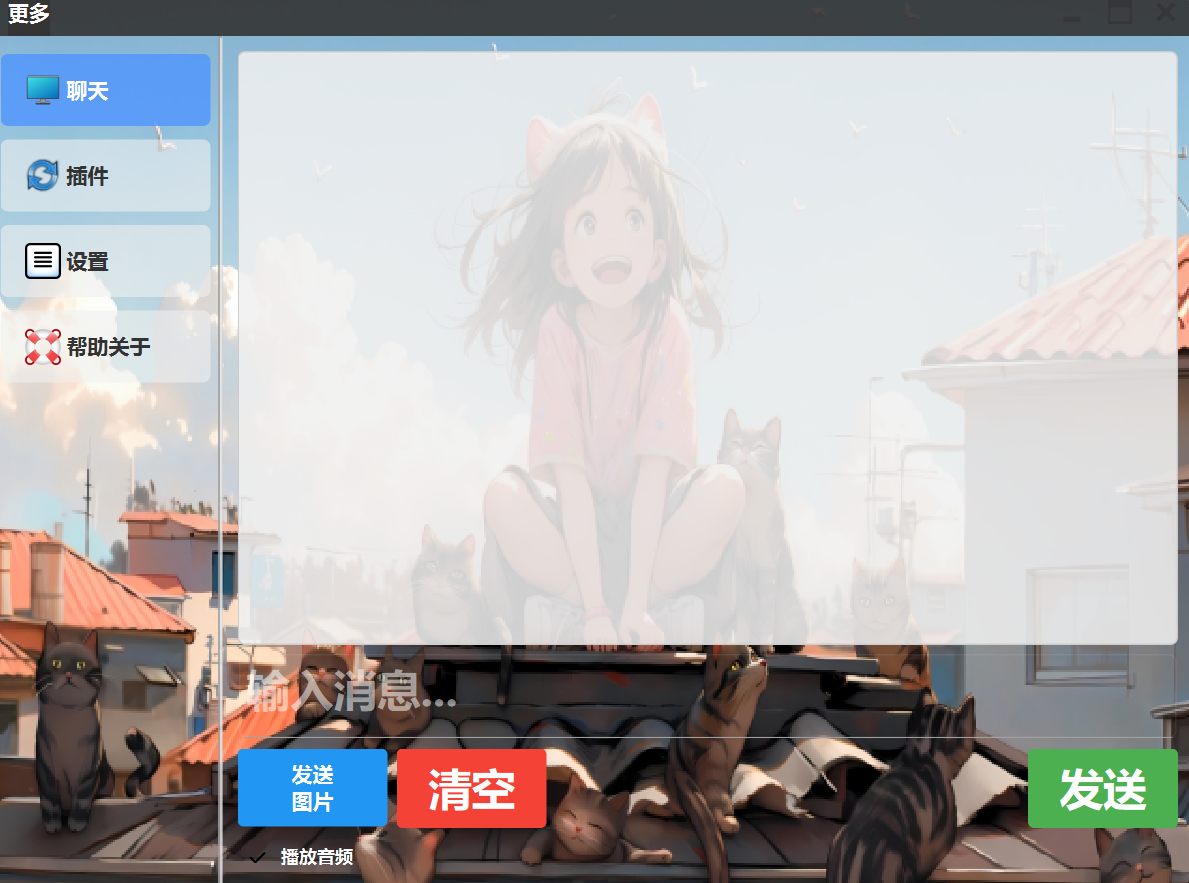The height and width of the screenshot is (883, 1189).
Task: Maximize the application window
Action: [x=1120, y=14]
